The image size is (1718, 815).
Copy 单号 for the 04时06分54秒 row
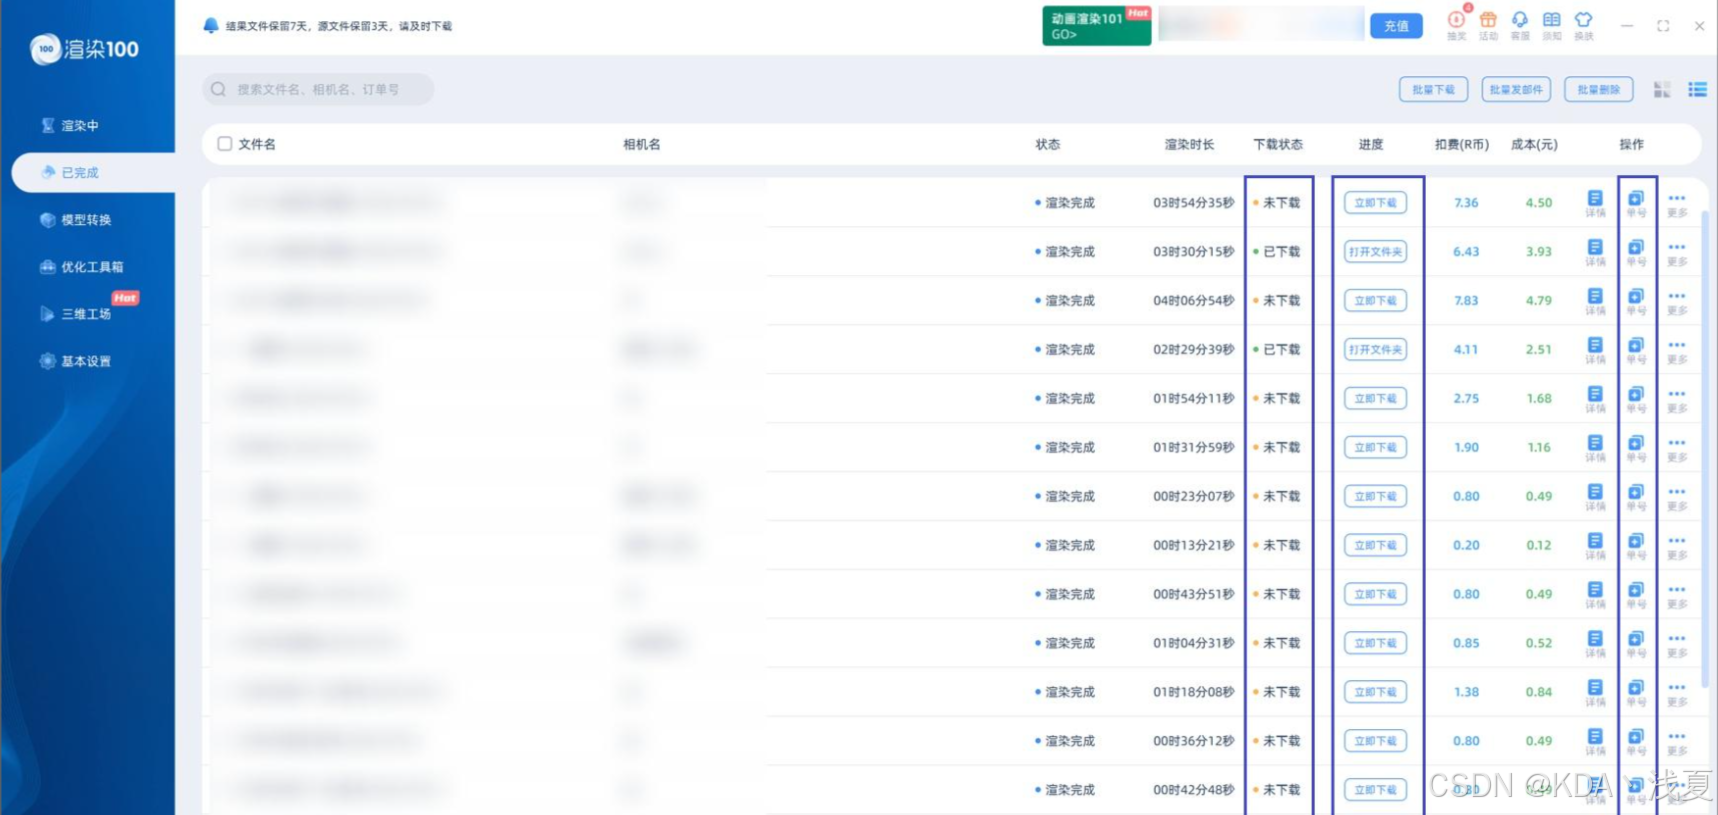(1636, 301)
